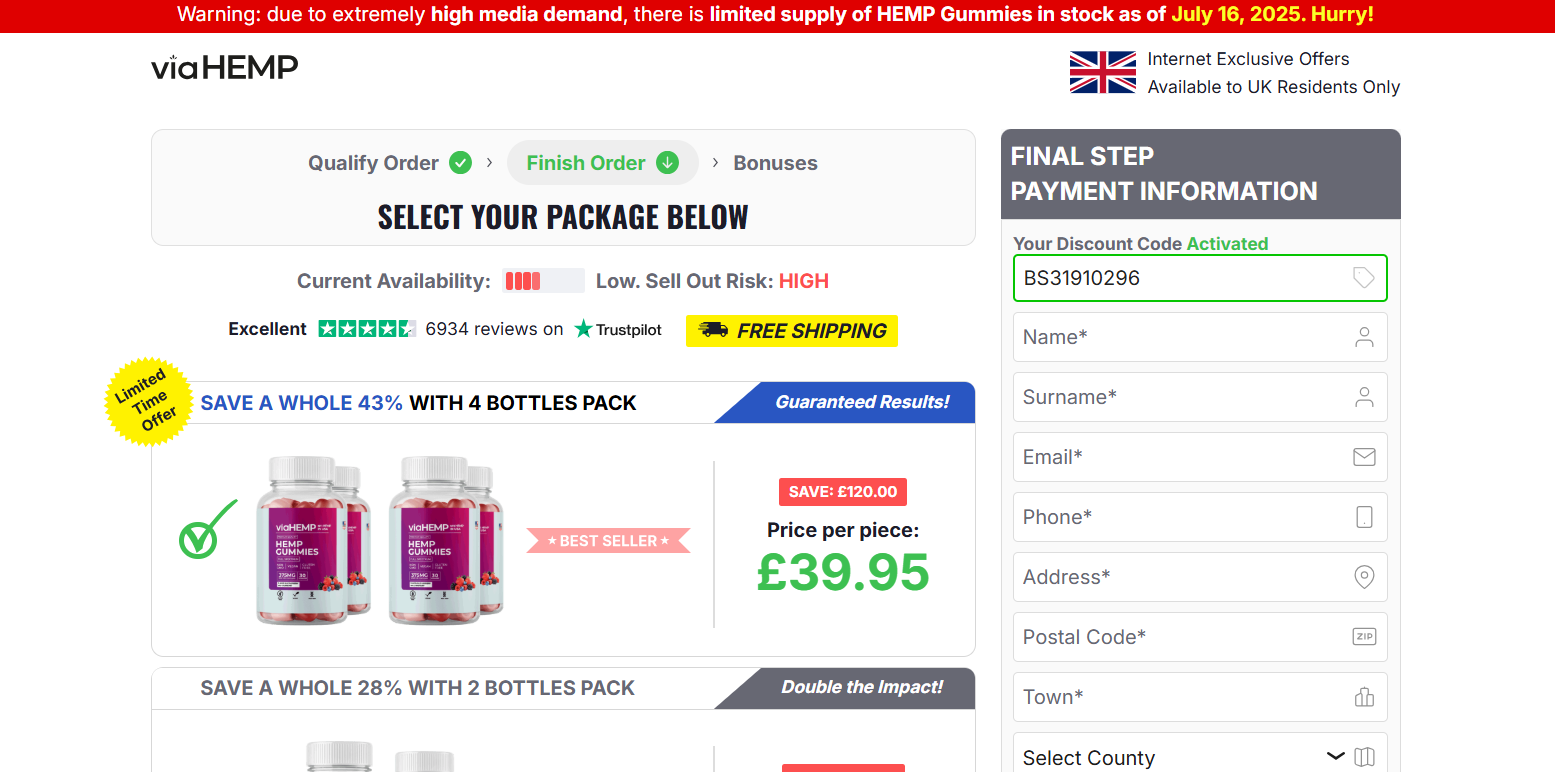
Task: Select the 4 bottles pack green checkmark
Action: pos(207,530)
